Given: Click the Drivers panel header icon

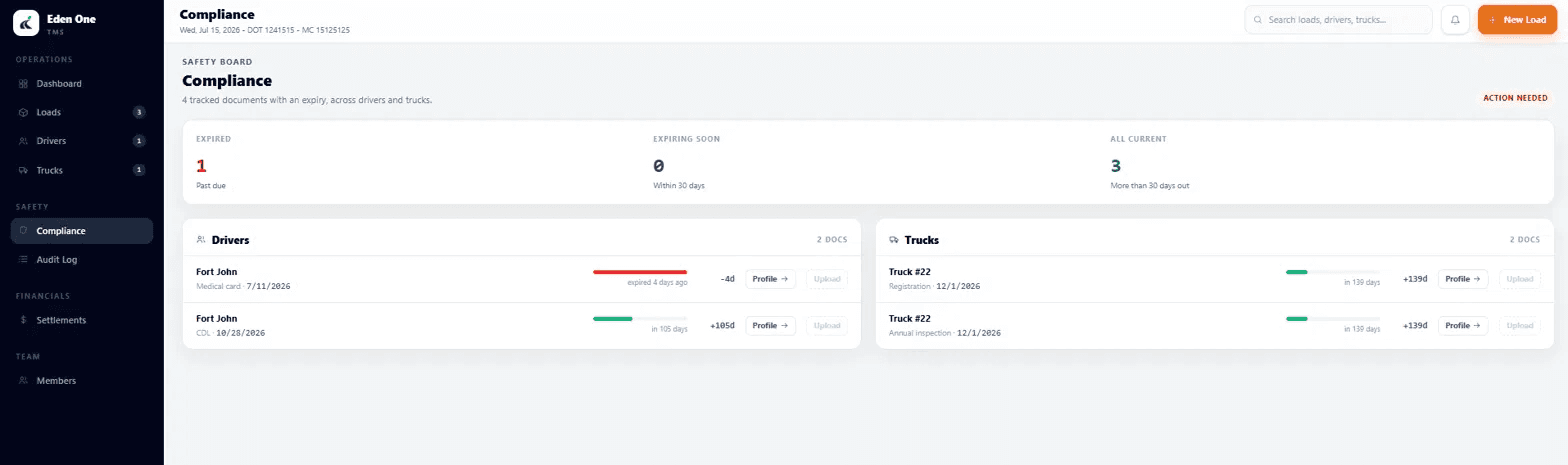Looking at the screenshot, I should (x=201, y=240).
